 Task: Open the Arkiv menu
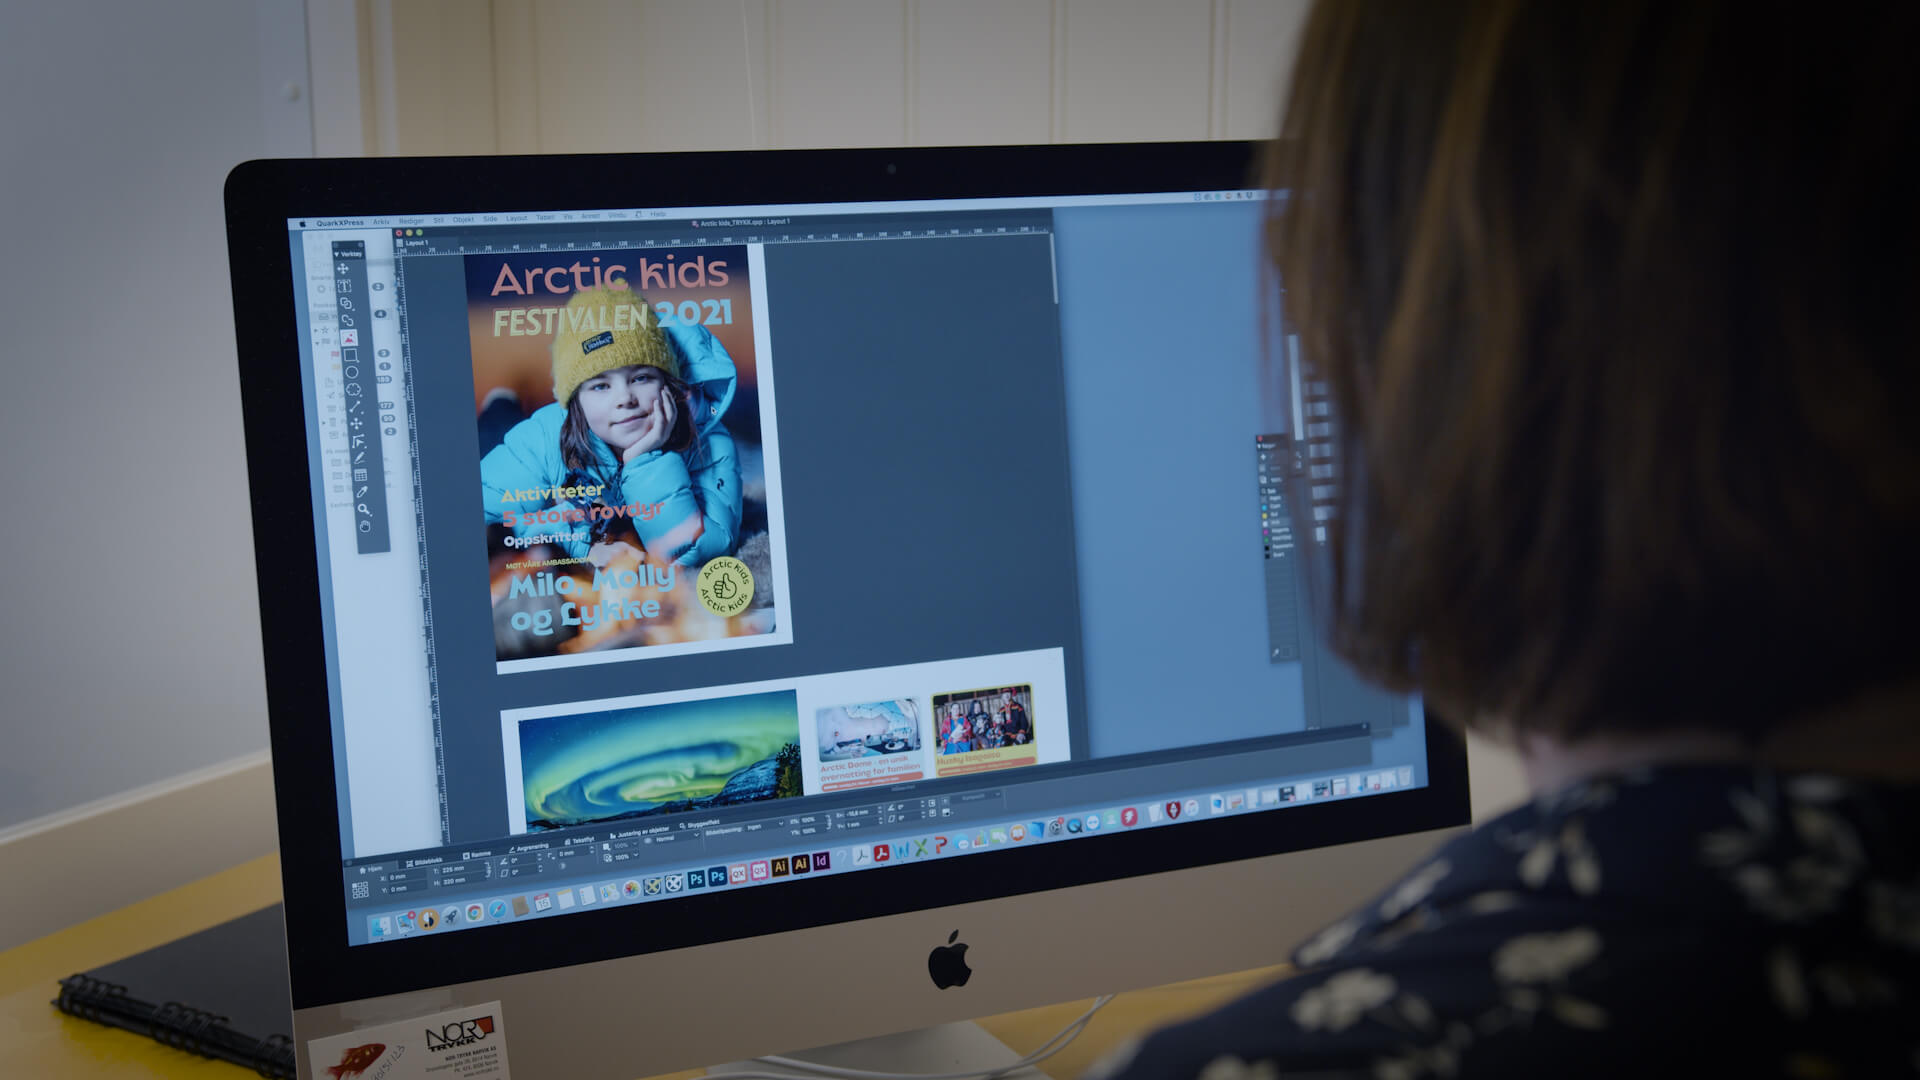[381, 222]
